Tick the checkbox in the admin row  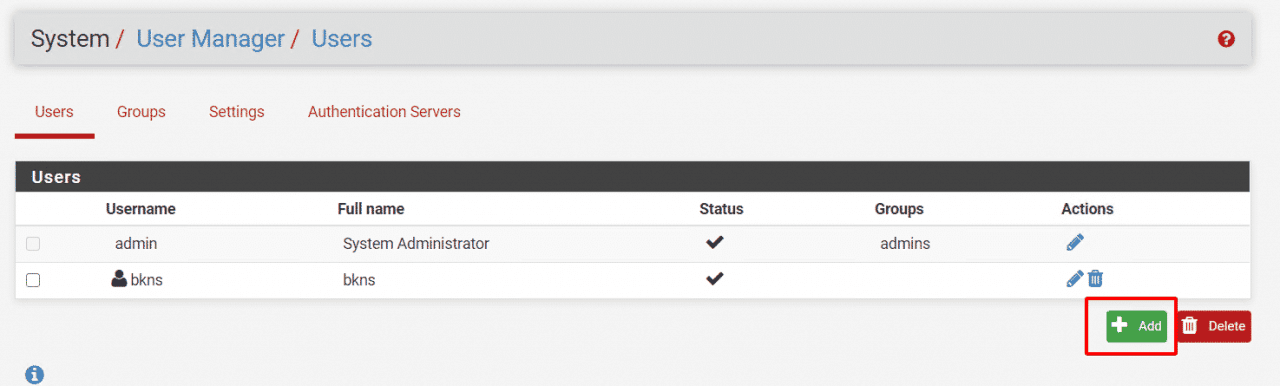33,243
